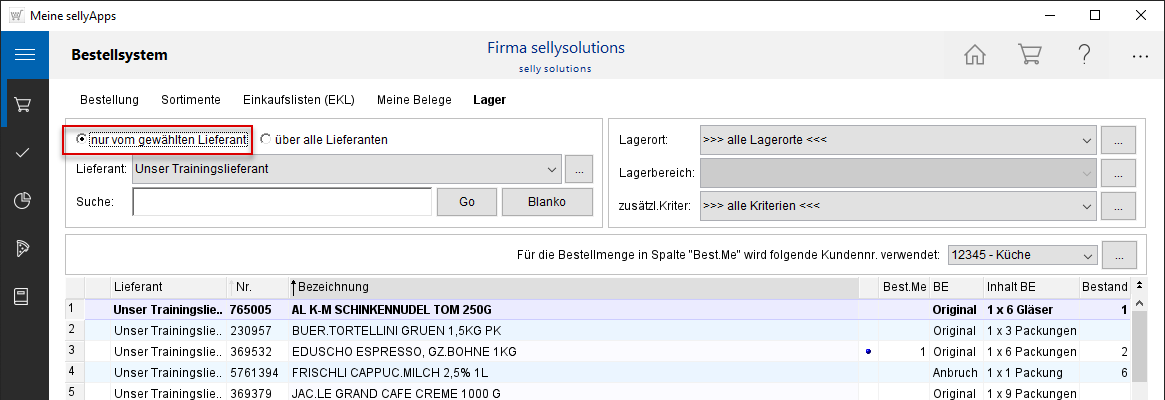This screenshot has height=400, width=1165.
Task: Expand the Lieferant dropdown
Action: point(548,169)
